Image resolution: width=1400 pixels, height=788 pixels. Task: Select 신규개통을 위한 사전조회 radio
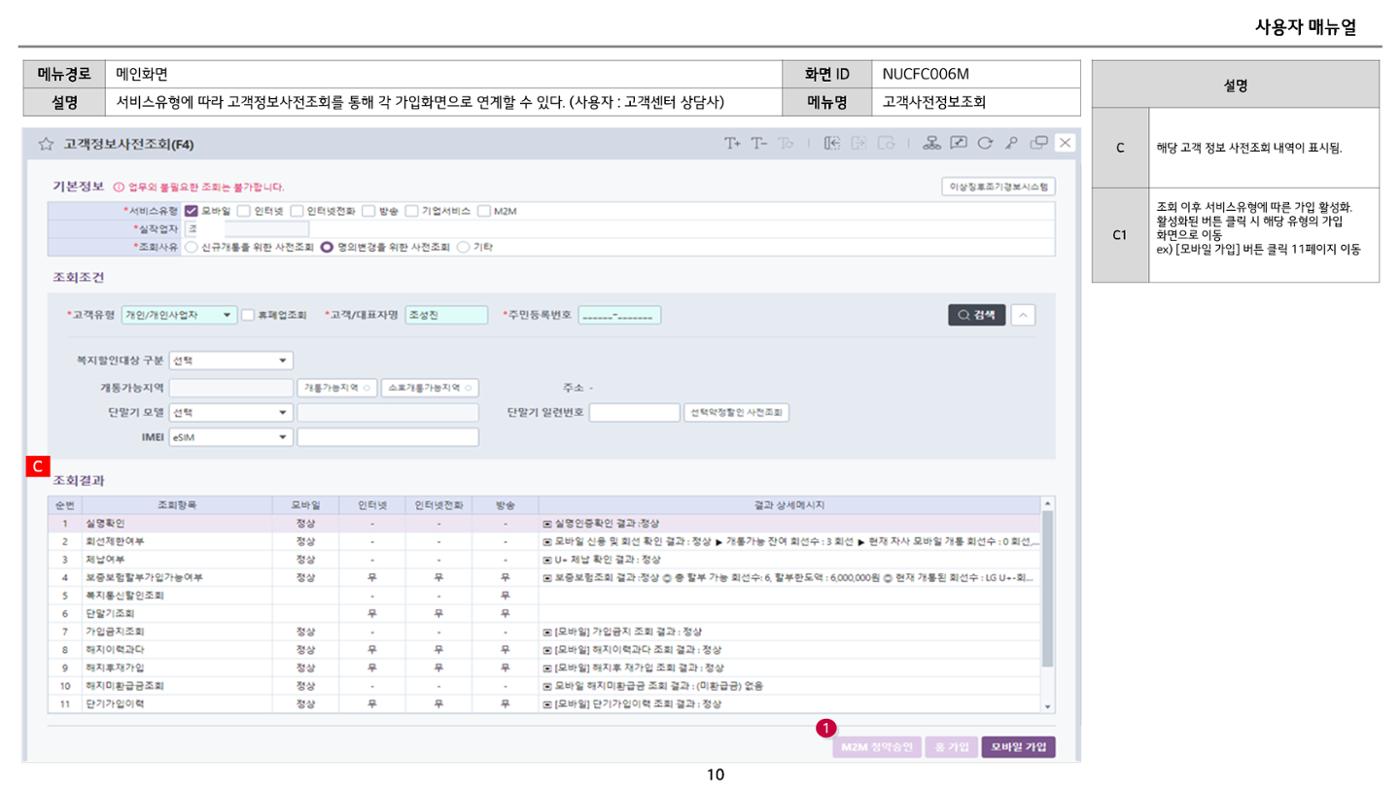coord(191,247)
